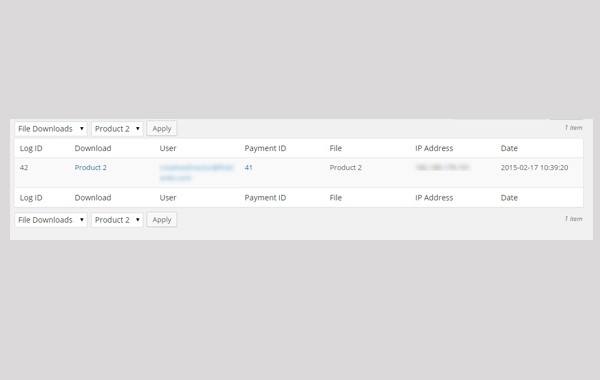Click the Log ID header in the top row
Screen dimensions: 600x380
[31, 148]
